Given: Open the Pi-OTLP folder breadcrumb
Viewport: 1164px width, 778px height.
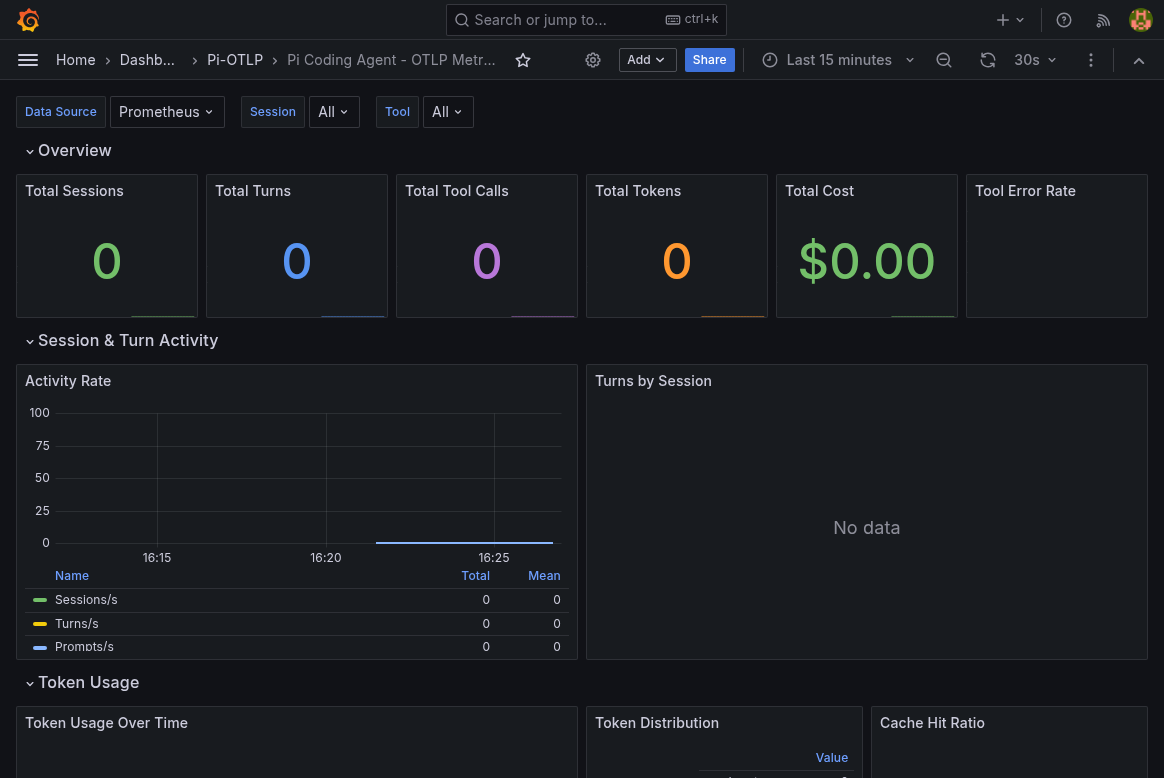Looking at the screenshot, I should tap(235, 60).
